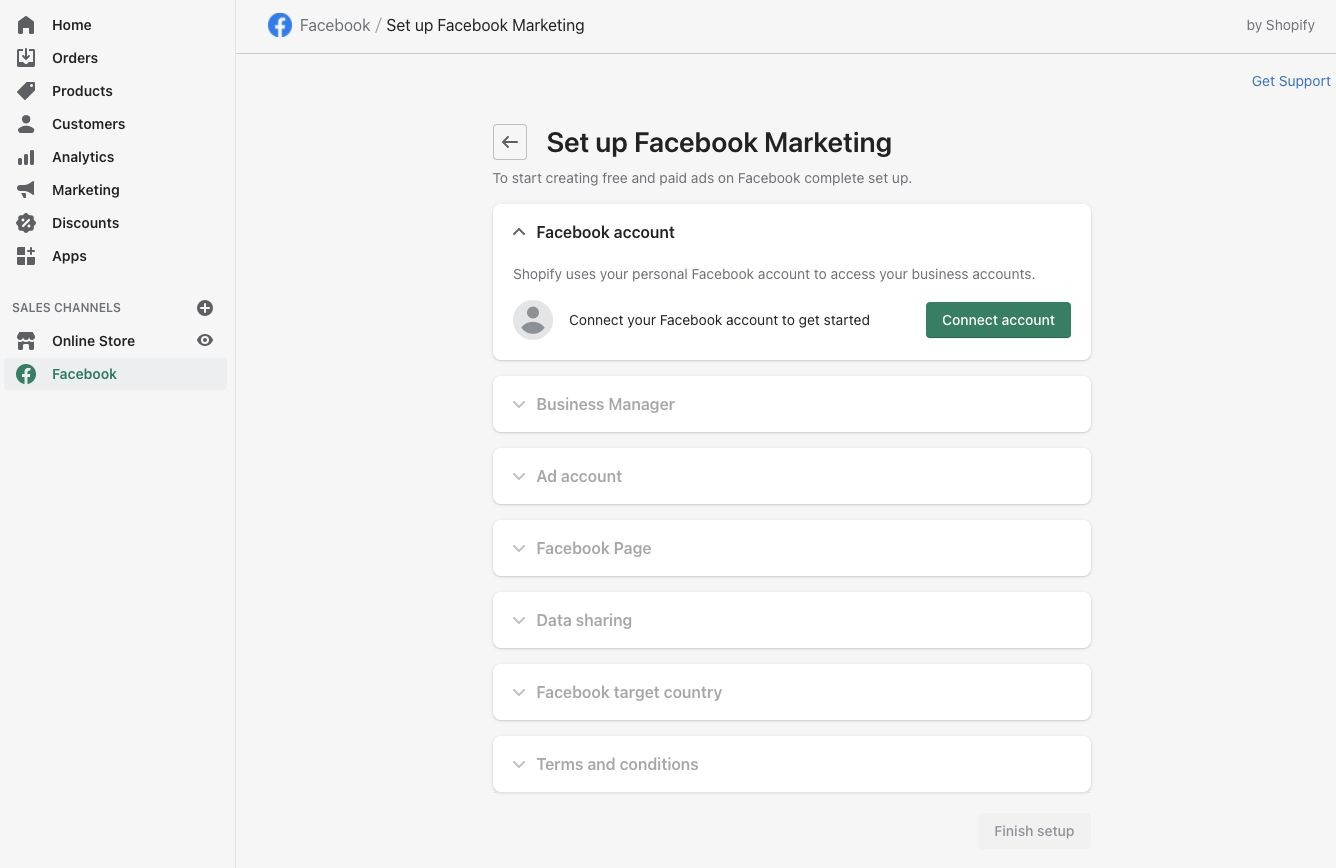
Task: Open the Facebook sales channel
Action: pyautogui.click(x=84, y=374)
